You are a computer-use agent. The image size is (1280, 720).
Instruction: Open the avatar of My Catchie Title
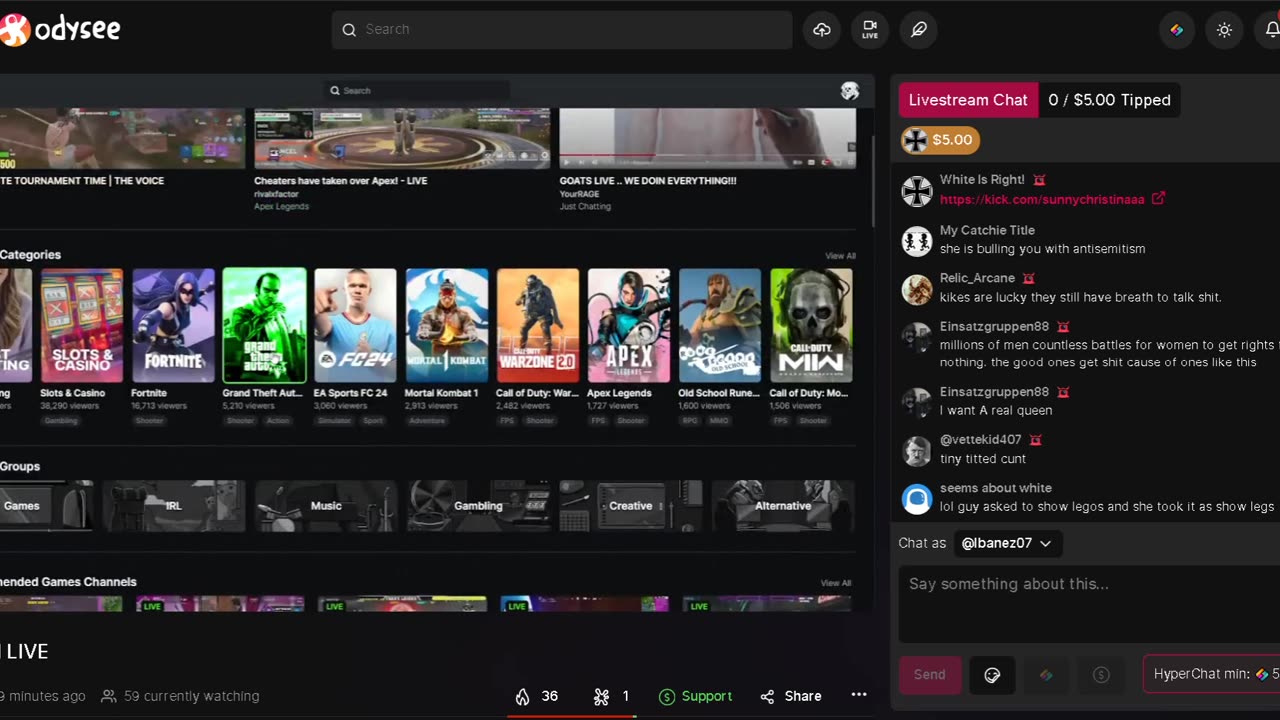point(917,240)
